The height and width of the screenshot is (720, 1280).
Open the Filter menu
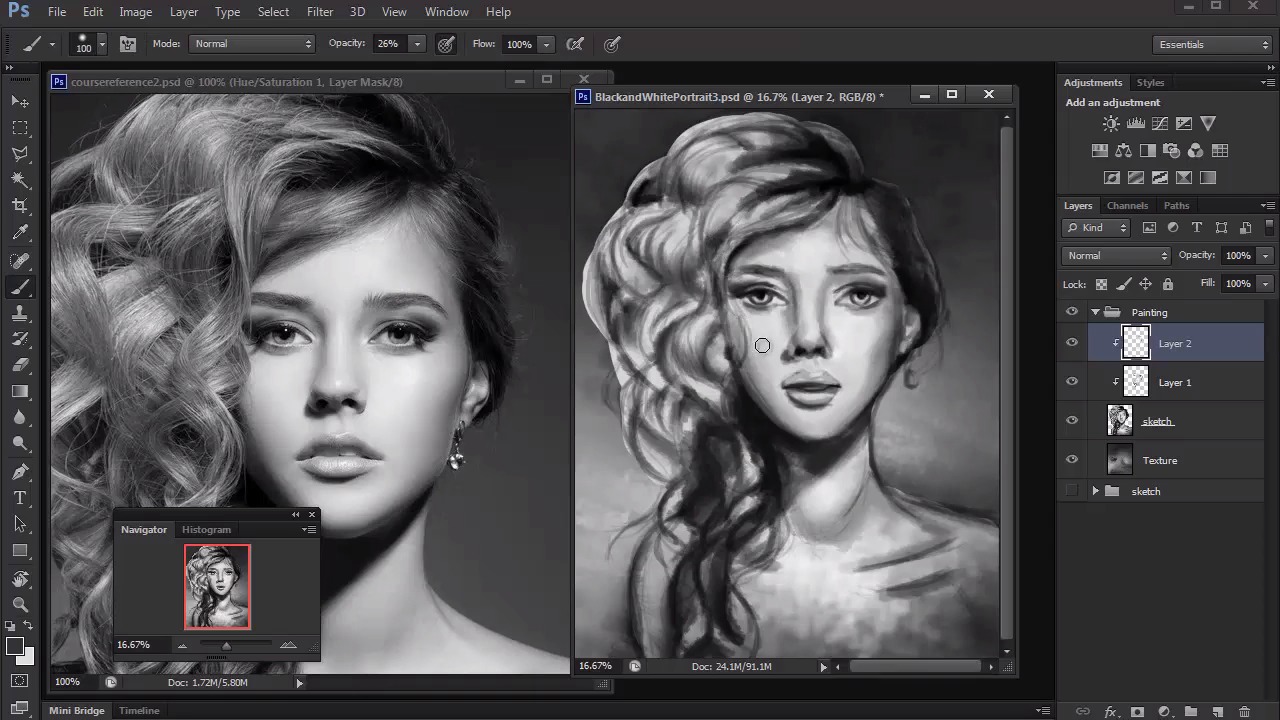(320, 12)
